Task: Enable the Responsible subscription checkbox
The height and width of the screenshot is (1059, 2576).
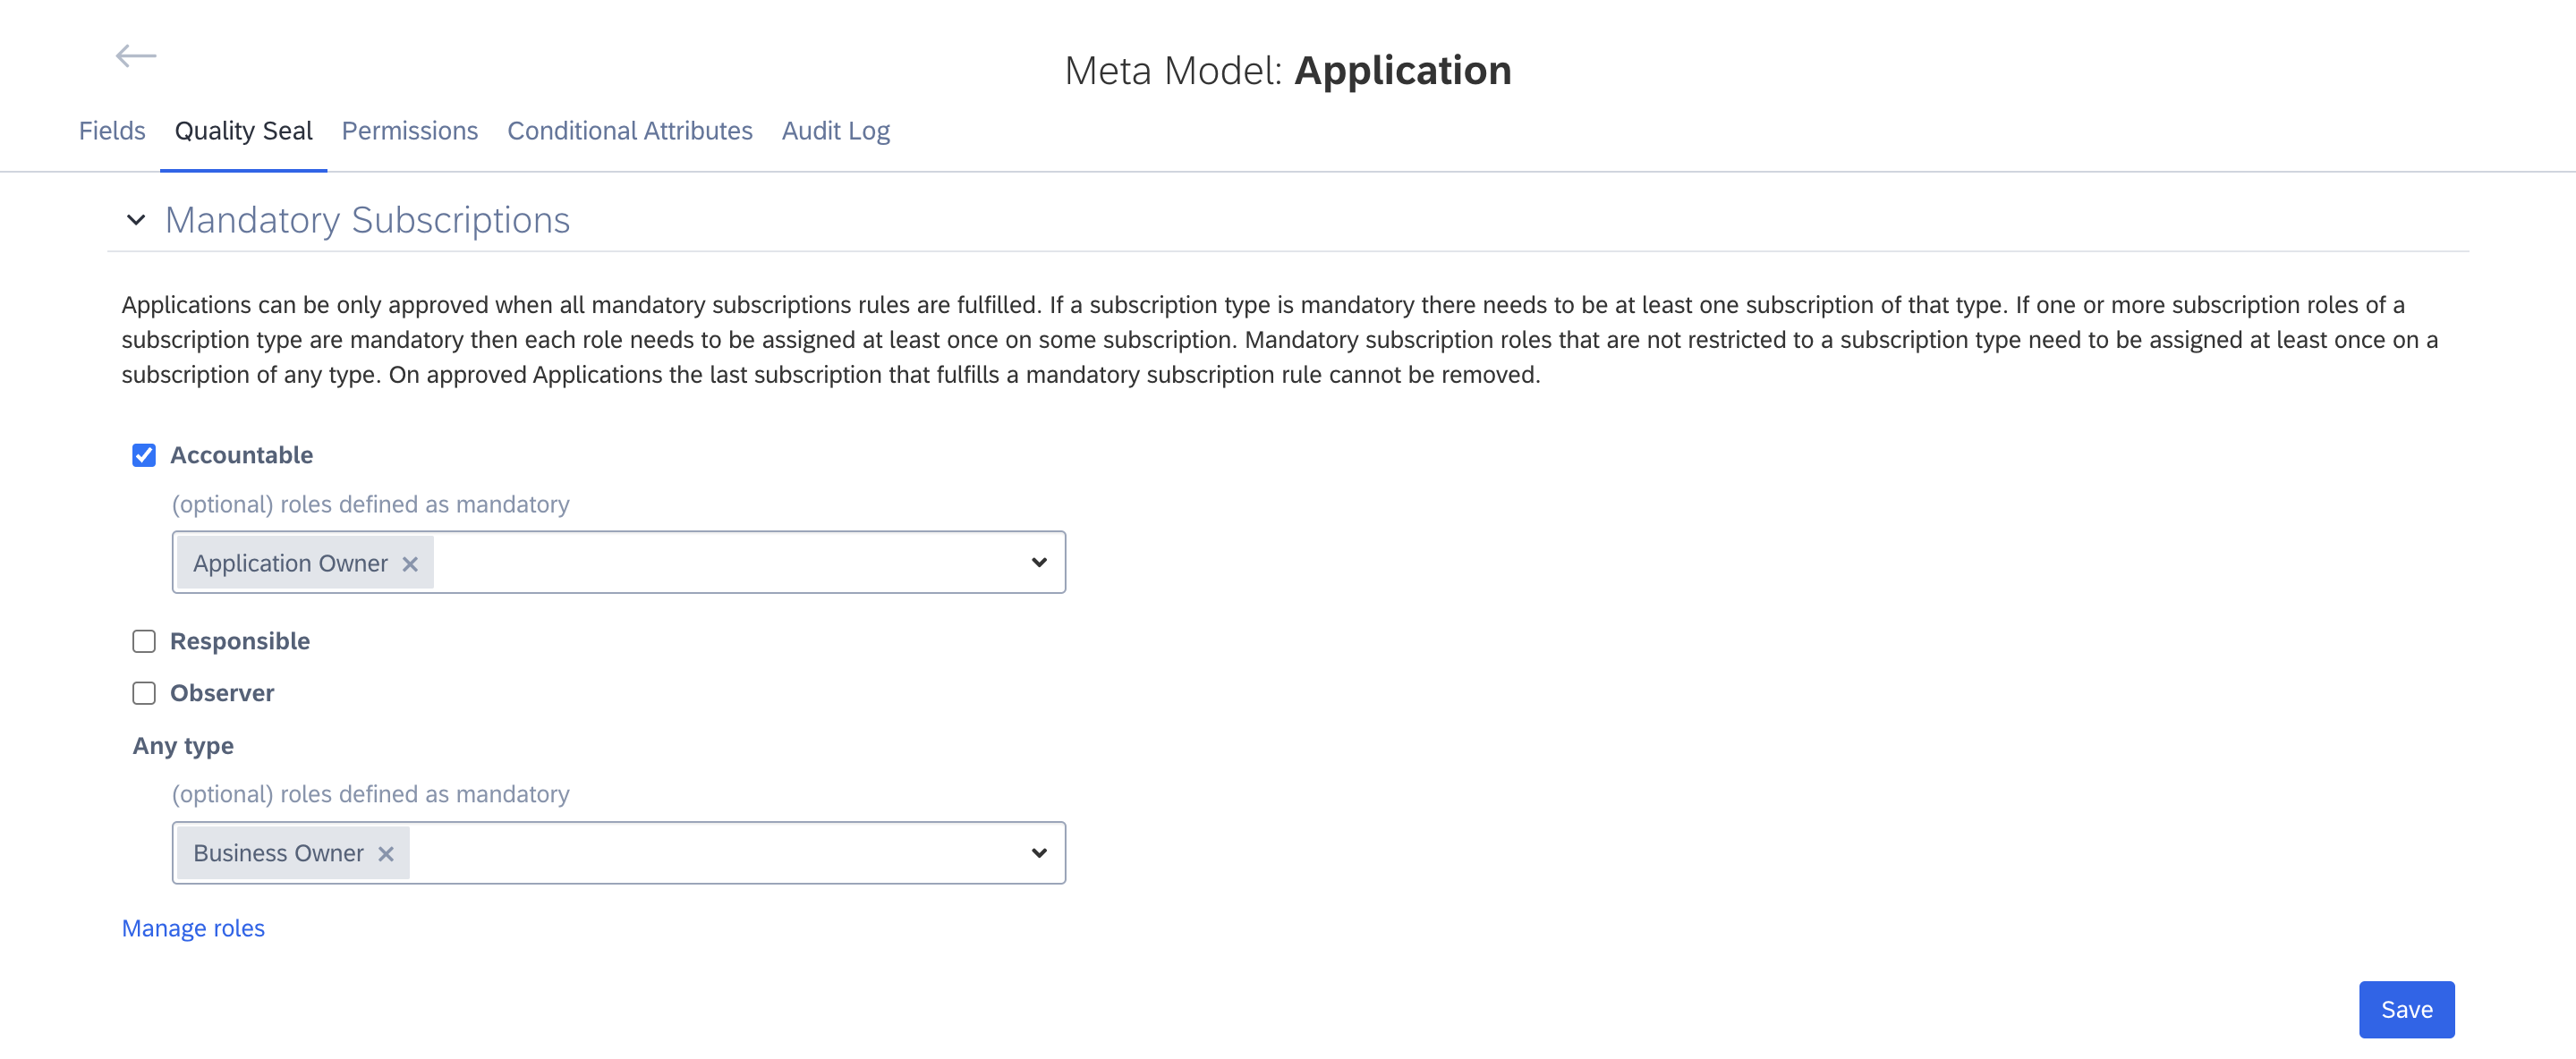Action: click(x=143, y=640)
